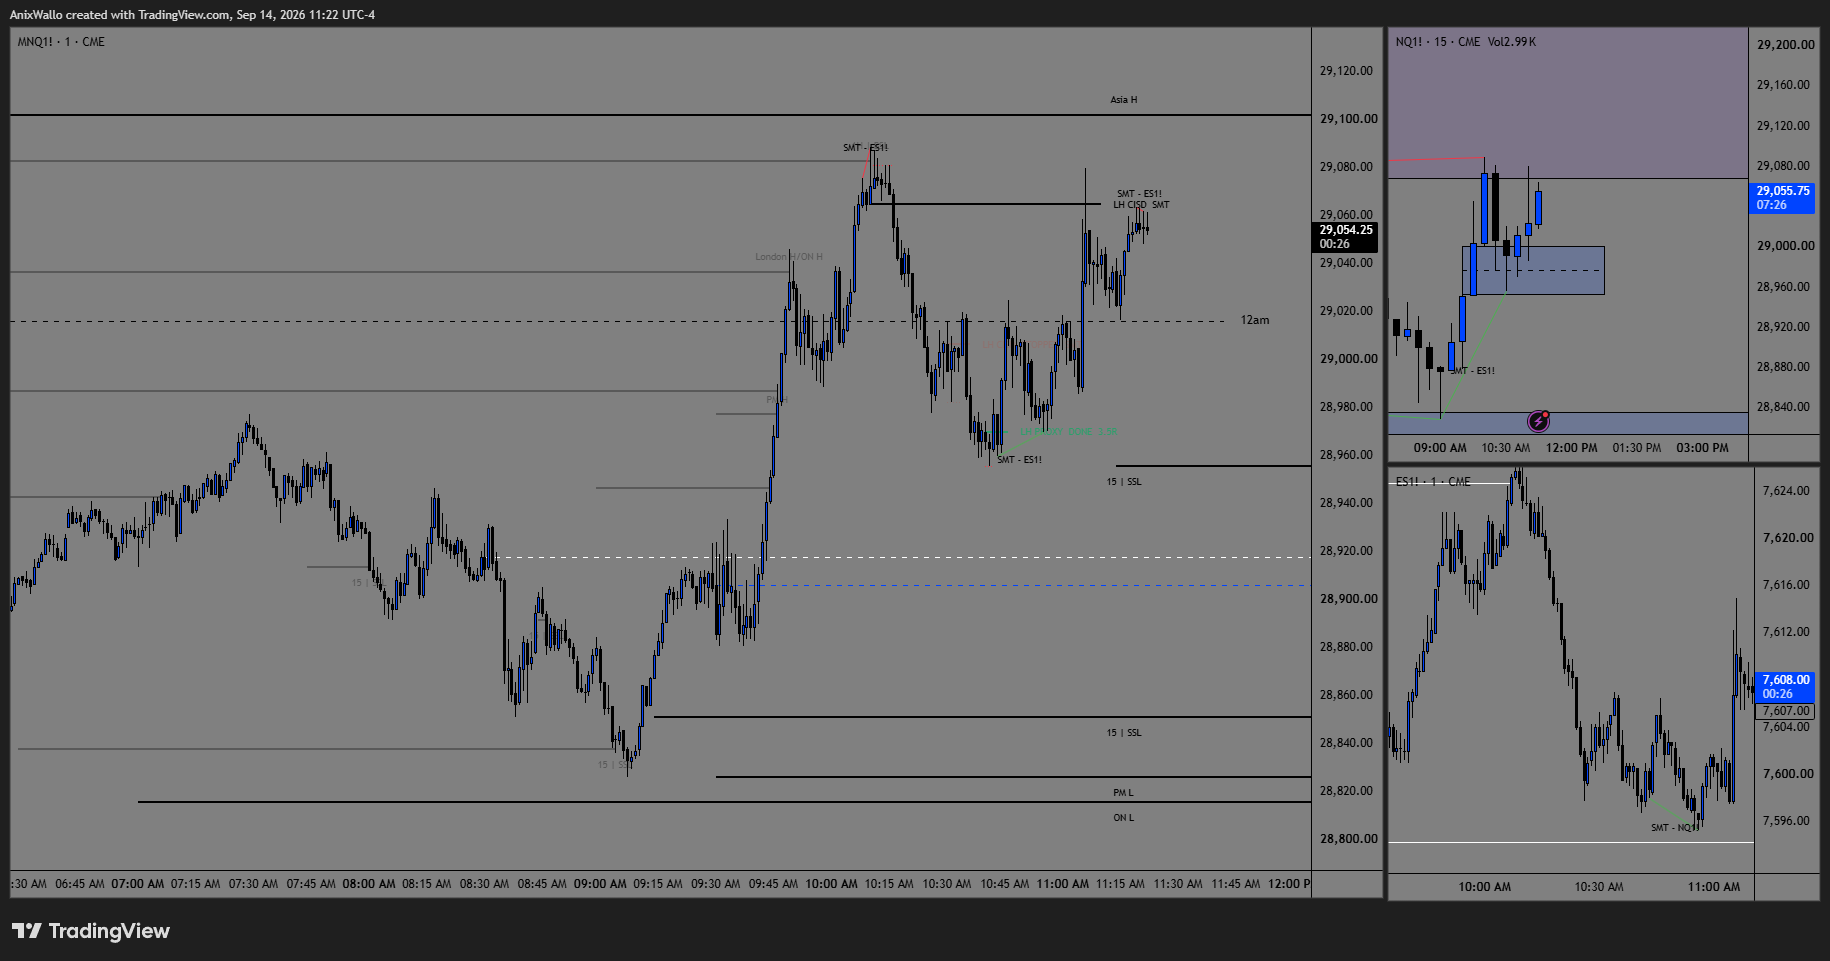Viewport: 1830px width, 961px height.
Task: Click the 7,624.00 level on the ES price scale
Action: pyautogui.click(x=1786, y=491)
